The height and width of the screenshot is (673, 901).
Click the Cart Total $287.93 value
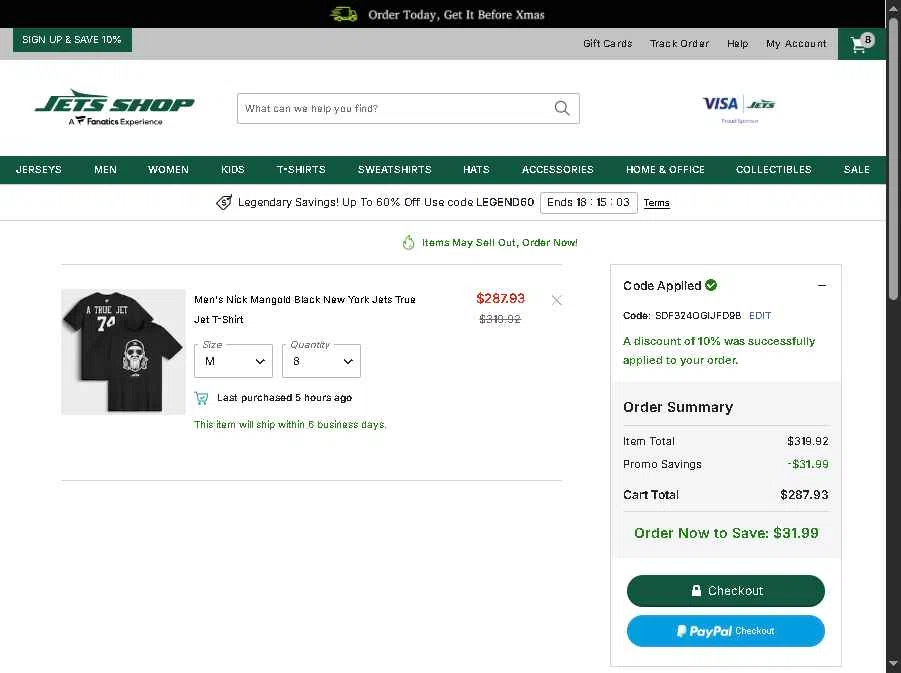pos(804,495)
